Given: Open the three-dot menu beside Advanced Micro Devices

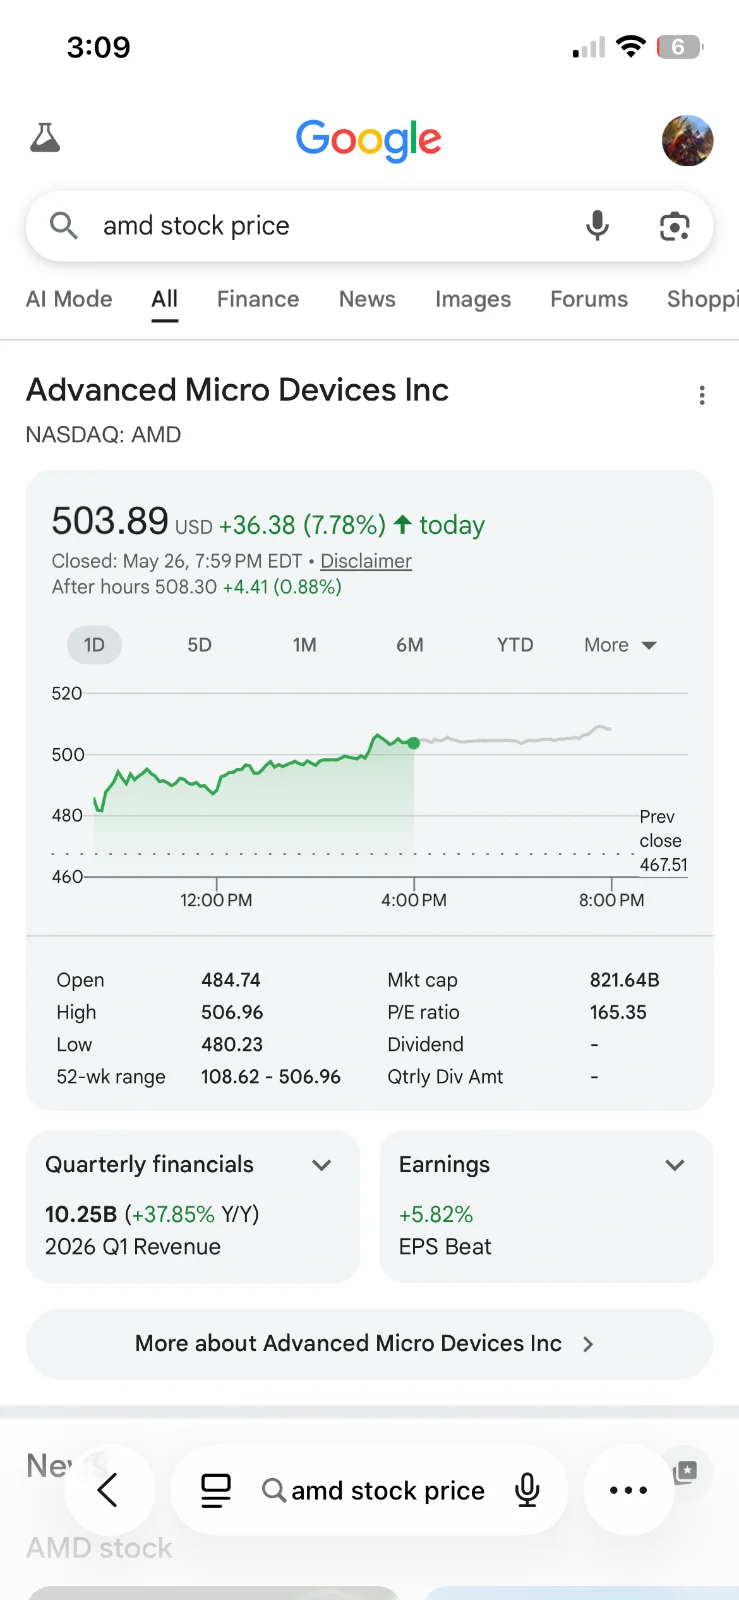Looking at the screenshot, I should tap(702, 395).
